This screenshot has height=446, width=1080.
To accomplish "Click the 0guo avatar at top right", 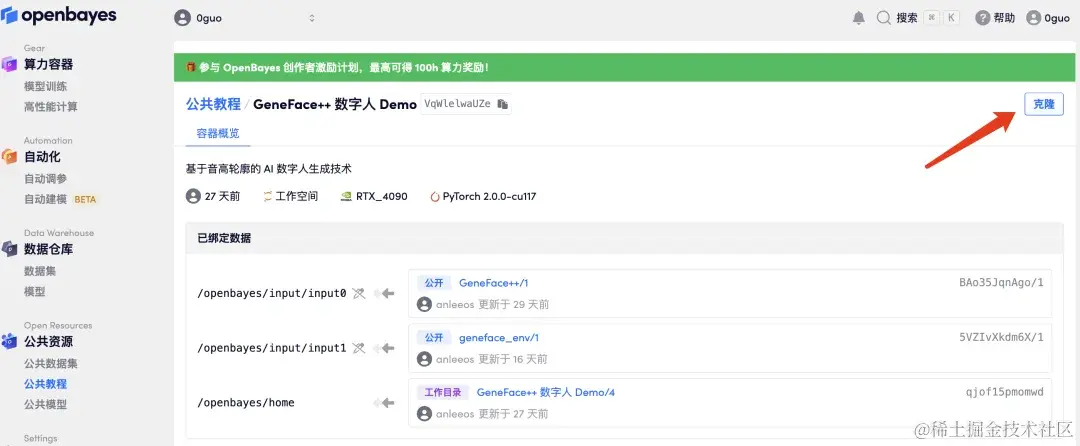I will [1033, 19].
